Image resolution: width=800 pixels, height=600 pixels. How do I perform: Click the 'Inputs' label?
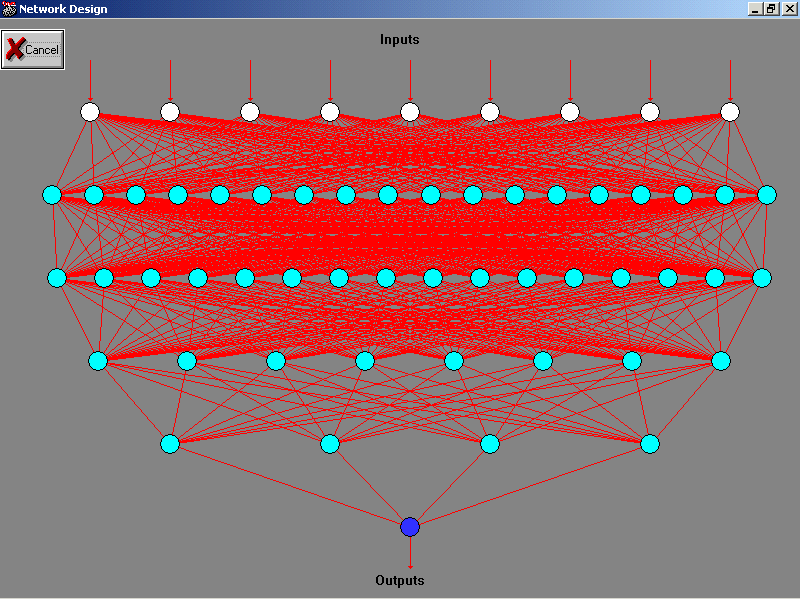pos(399,39)
